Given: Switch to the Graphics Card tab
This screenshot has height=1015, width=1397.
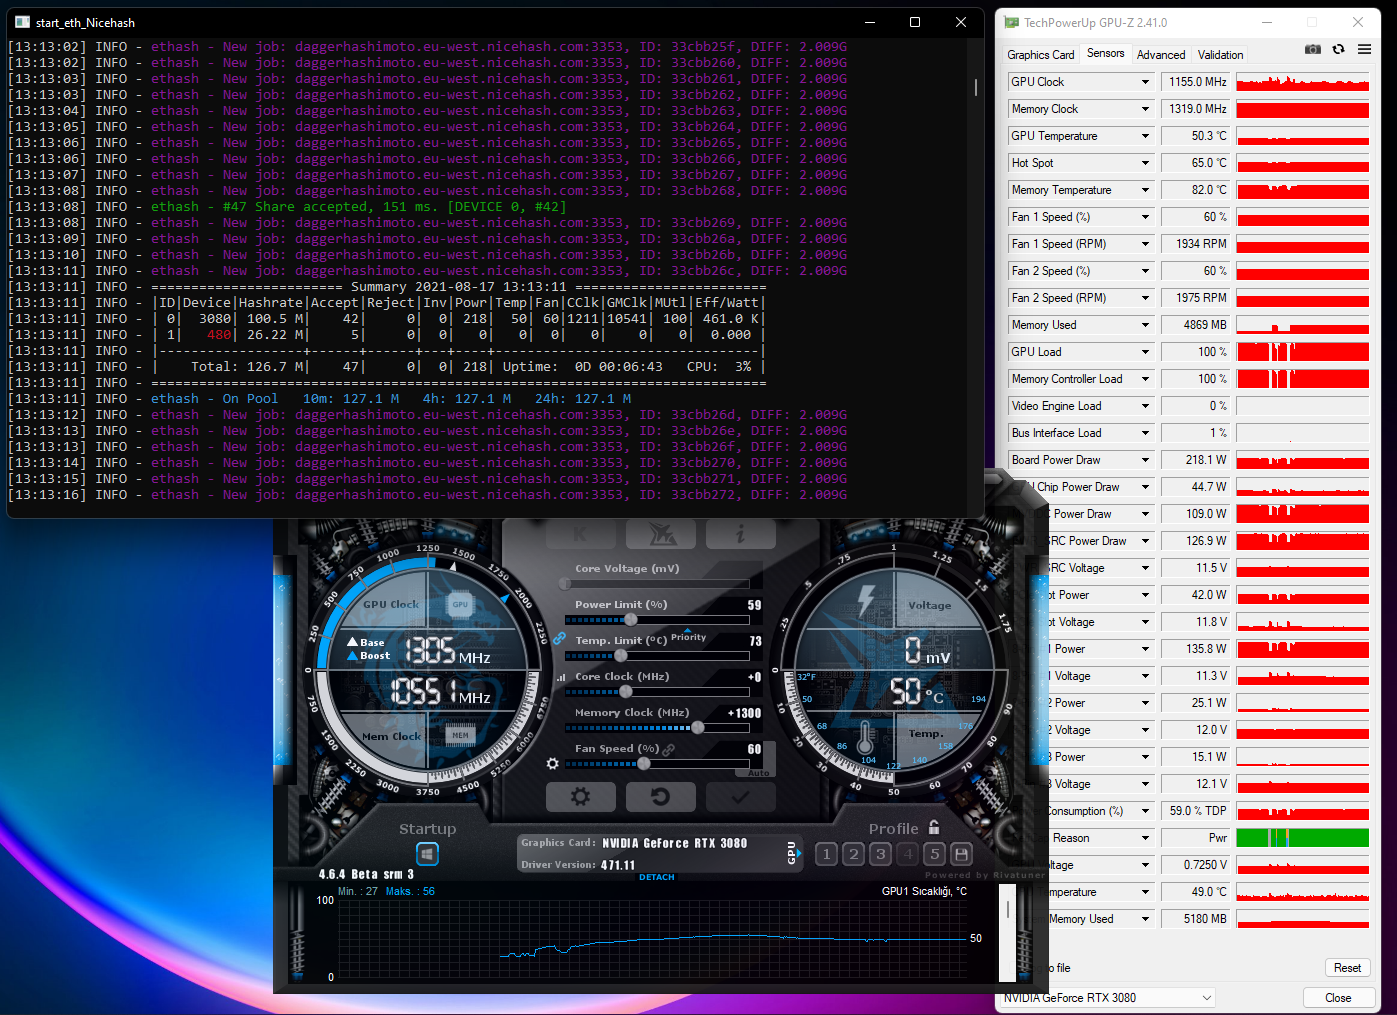Looking at the screenshot, I should click(x=1040, y=55).
